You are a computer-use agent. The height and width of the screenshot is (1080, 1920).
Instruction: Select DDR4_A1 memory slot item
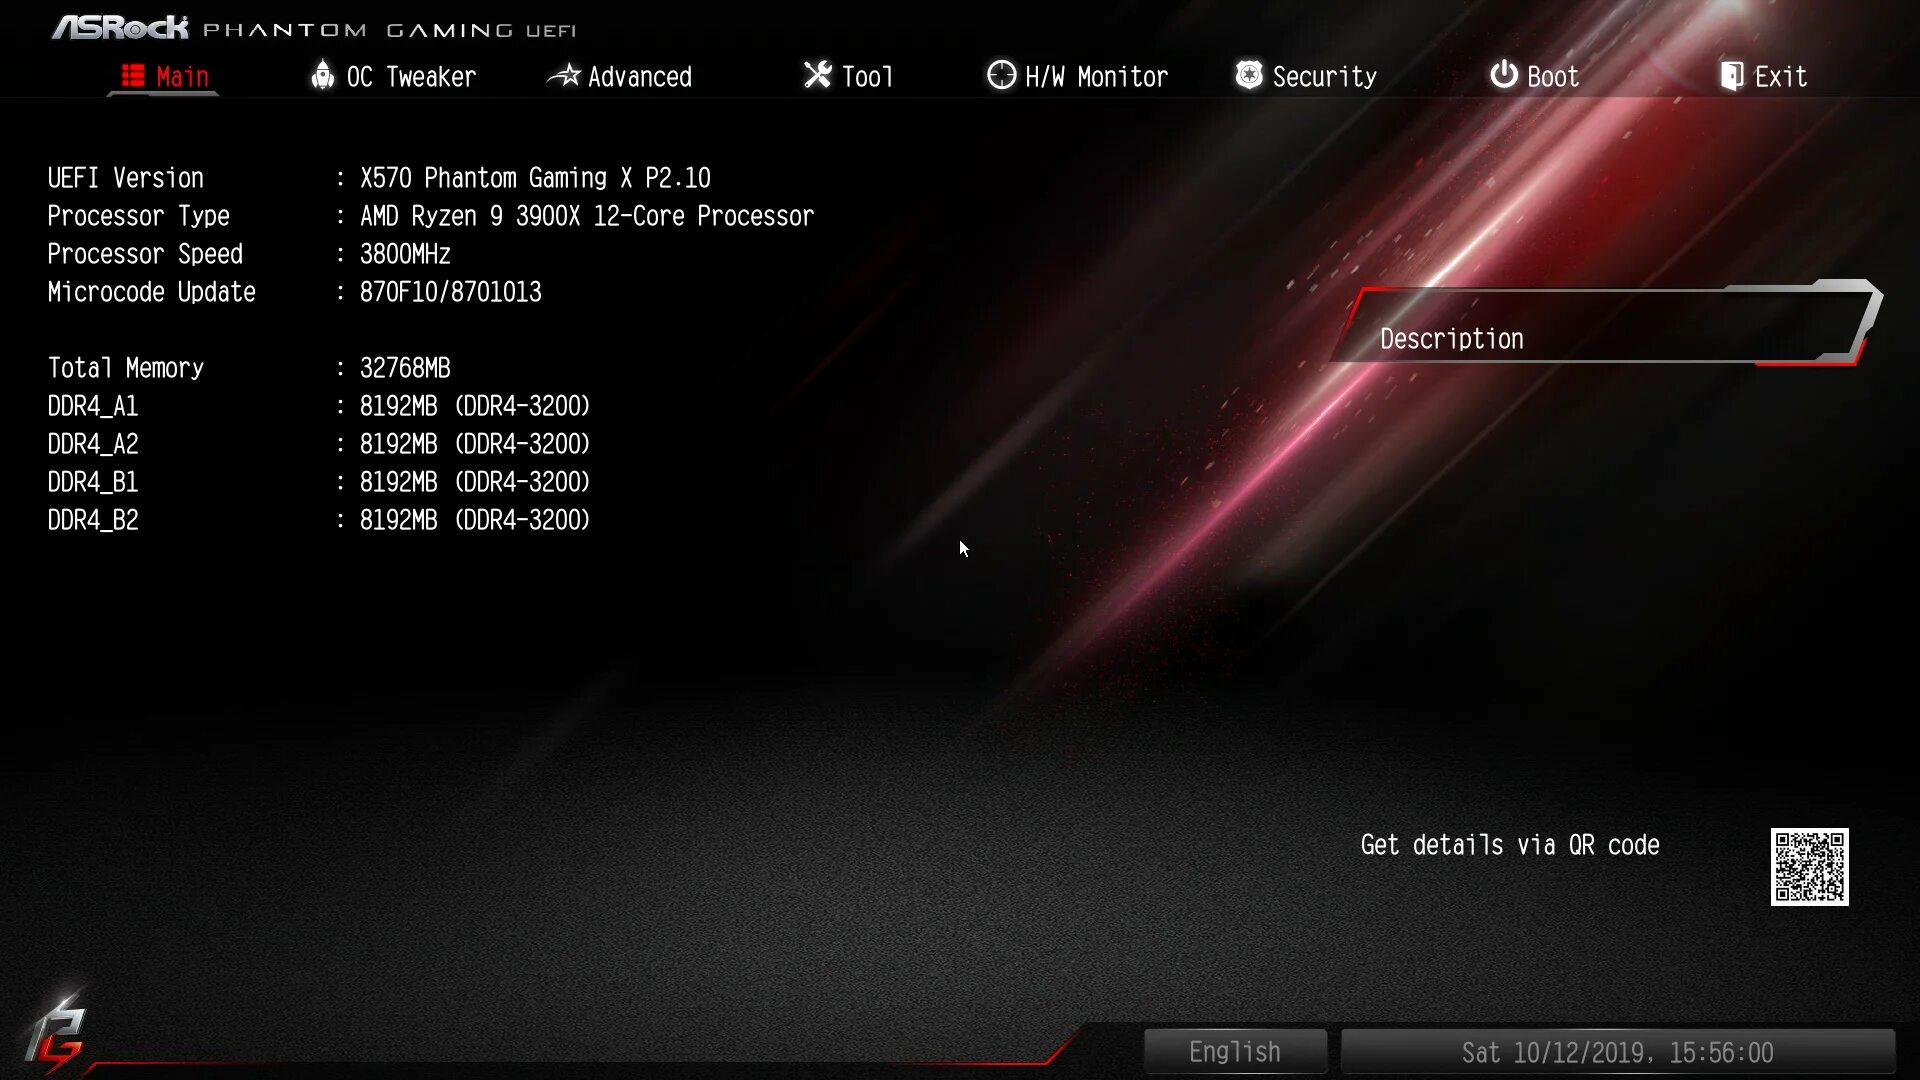pyautogui.click(x=92, y=406)
